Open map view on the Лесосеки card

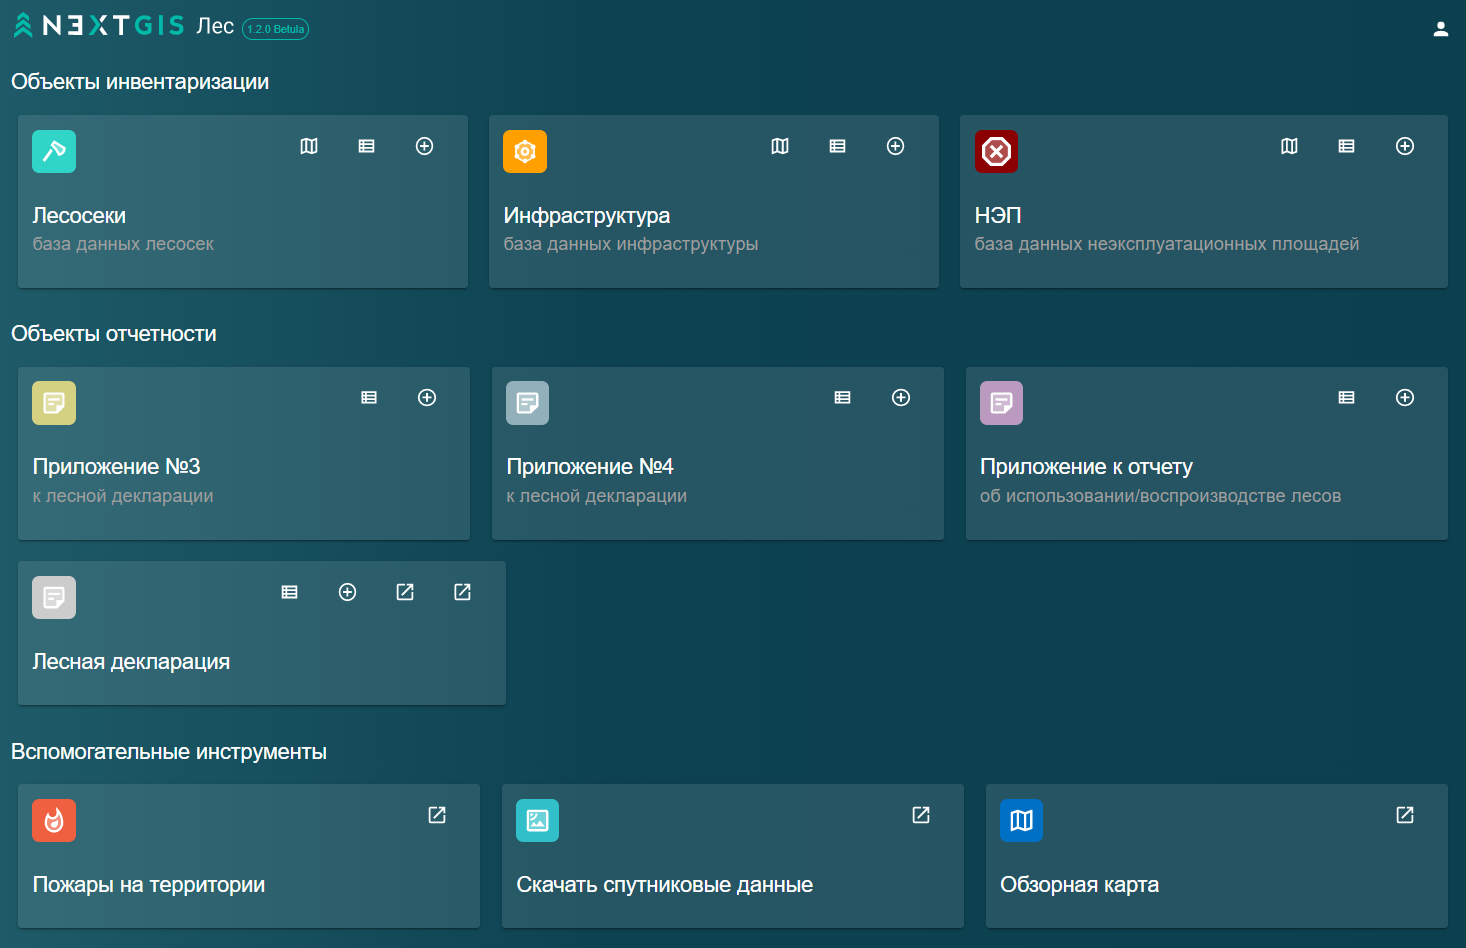[308, 146]
